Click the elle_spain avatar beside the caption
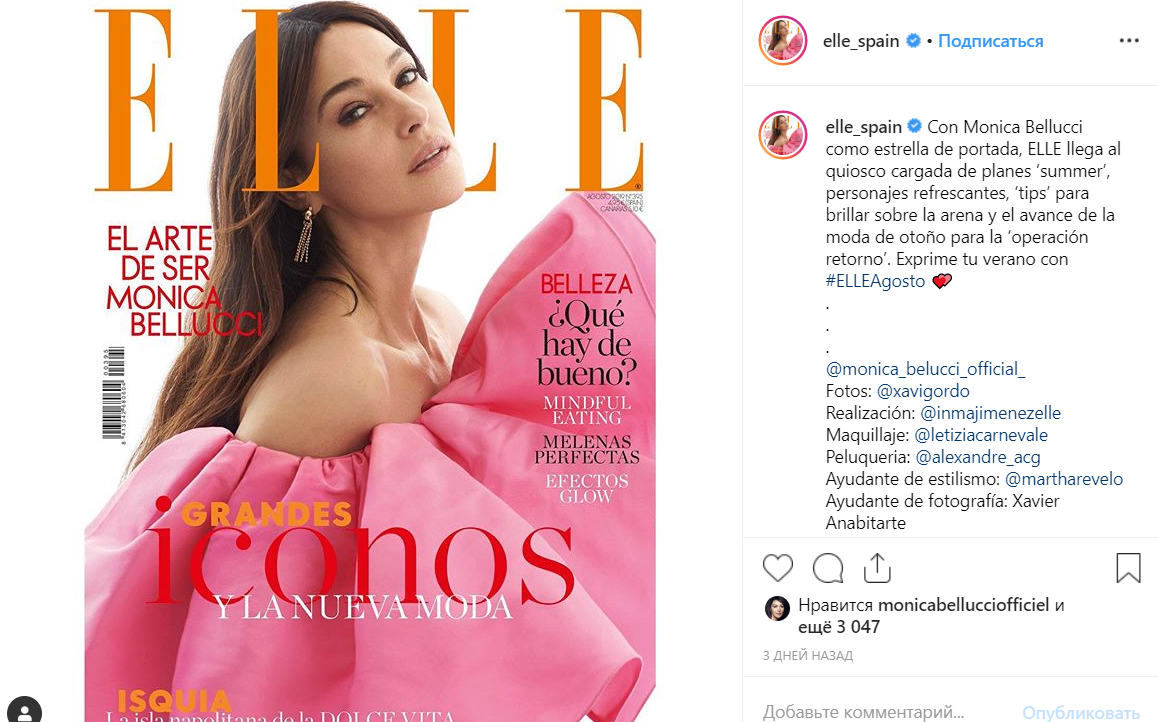 [x=783, y=135]
